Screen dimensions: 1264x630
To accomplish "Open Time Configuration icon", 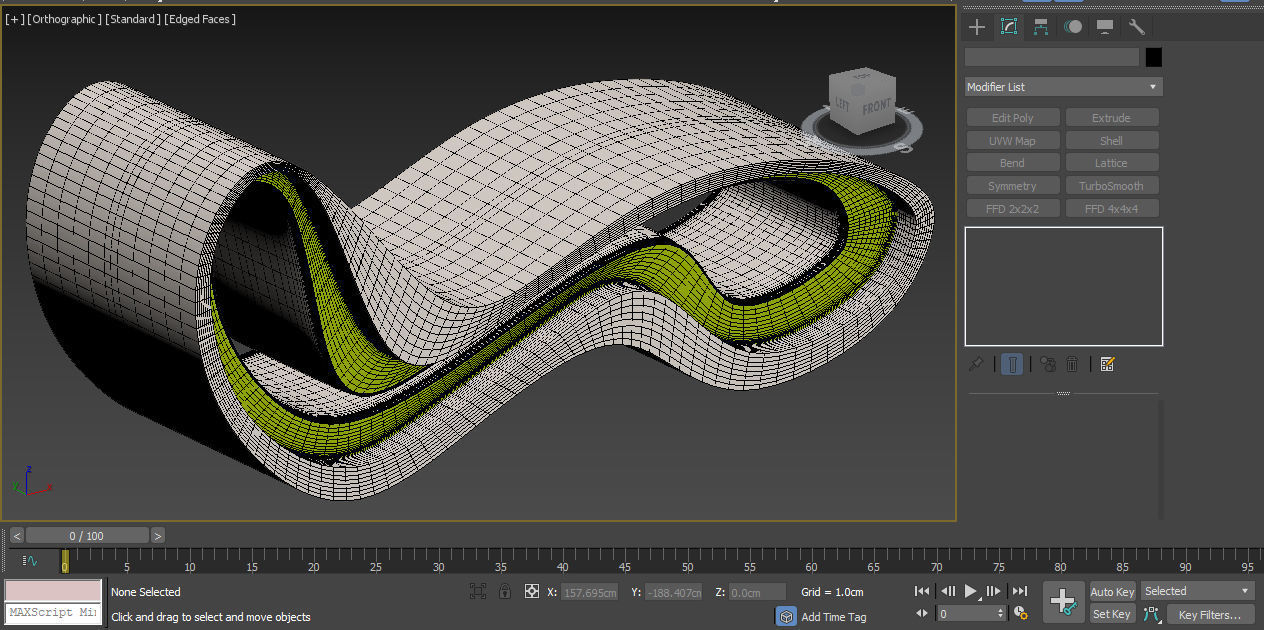I will 1020,614.
